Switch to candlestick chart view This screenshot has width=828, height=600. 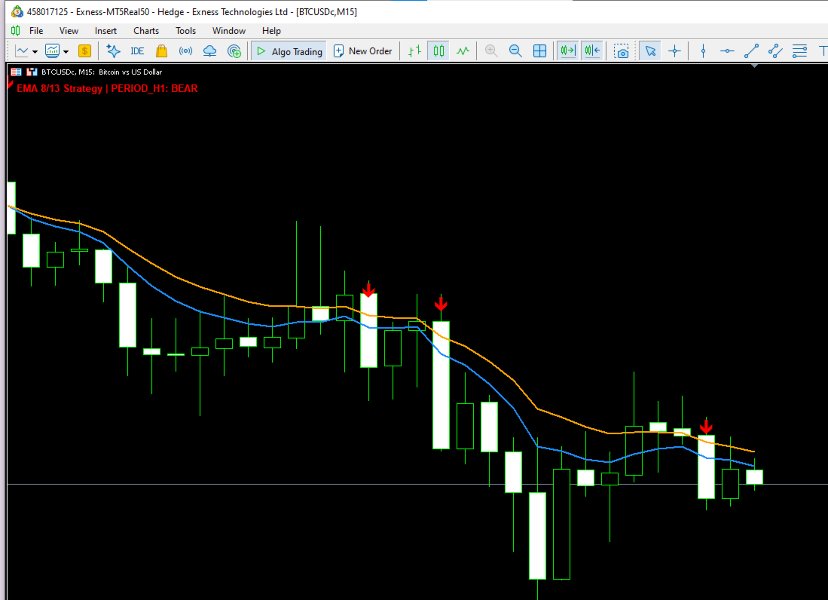tap(439, 51)
